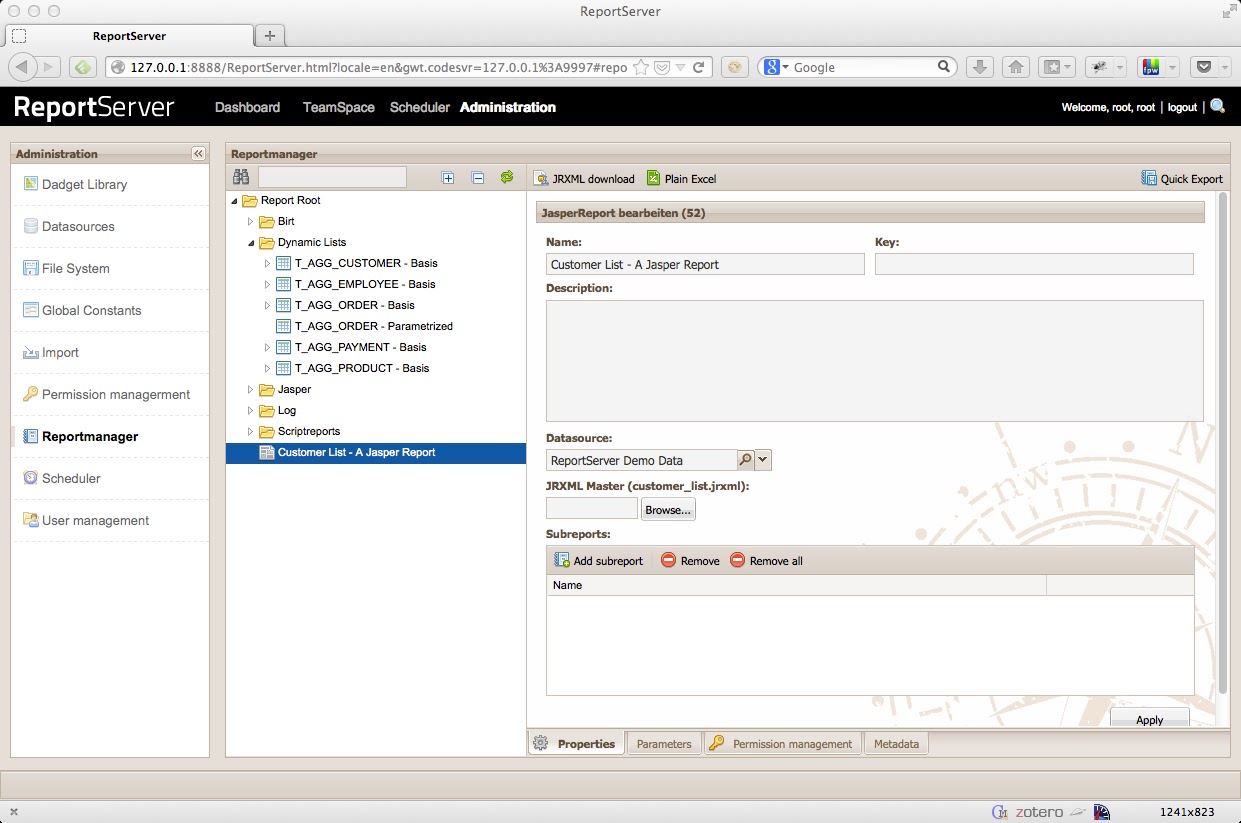
Task: Collapse the Administration panel with double-arrow icon
Action: pos(198,153)
